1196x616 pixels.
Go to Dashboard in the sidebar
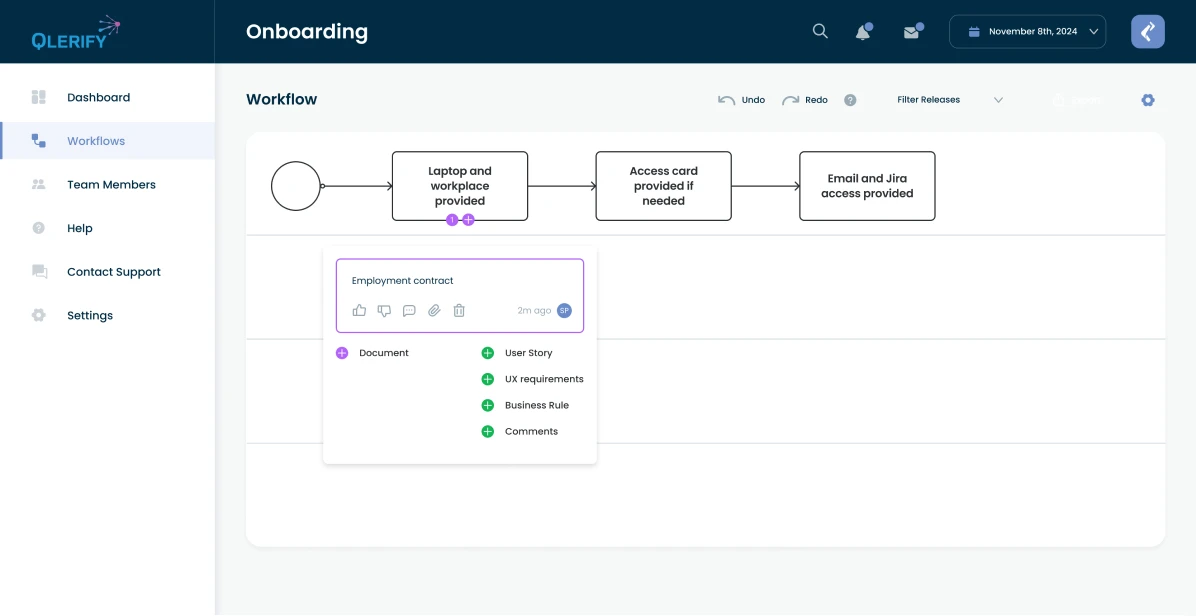[x=98, y=97]
